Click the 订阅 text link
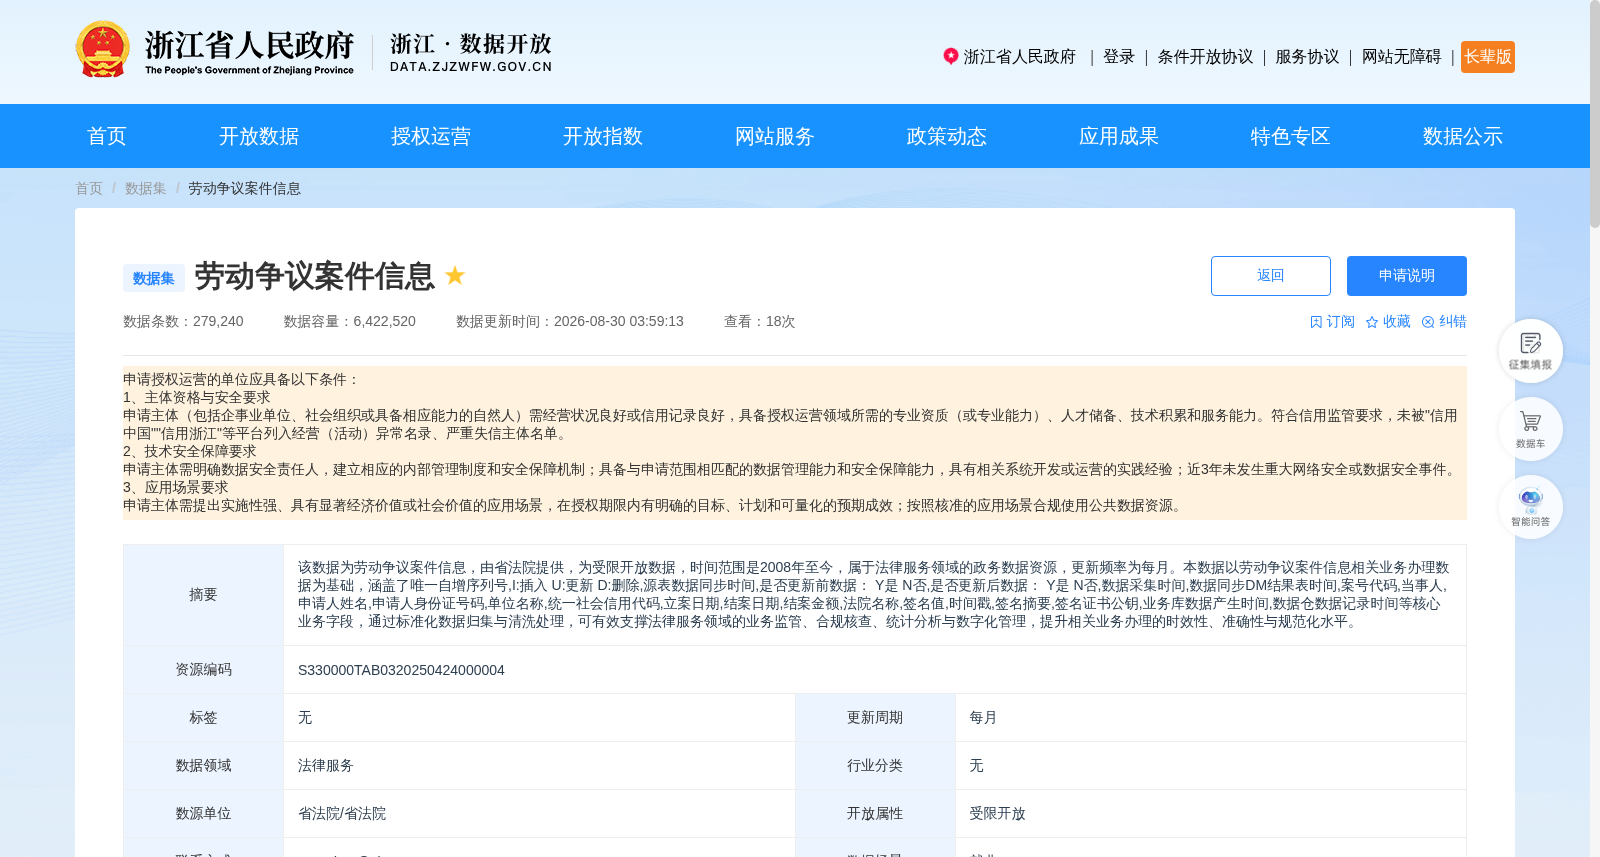The image size is (1600, 857). pyautogui.click(x=1341, y=322)
